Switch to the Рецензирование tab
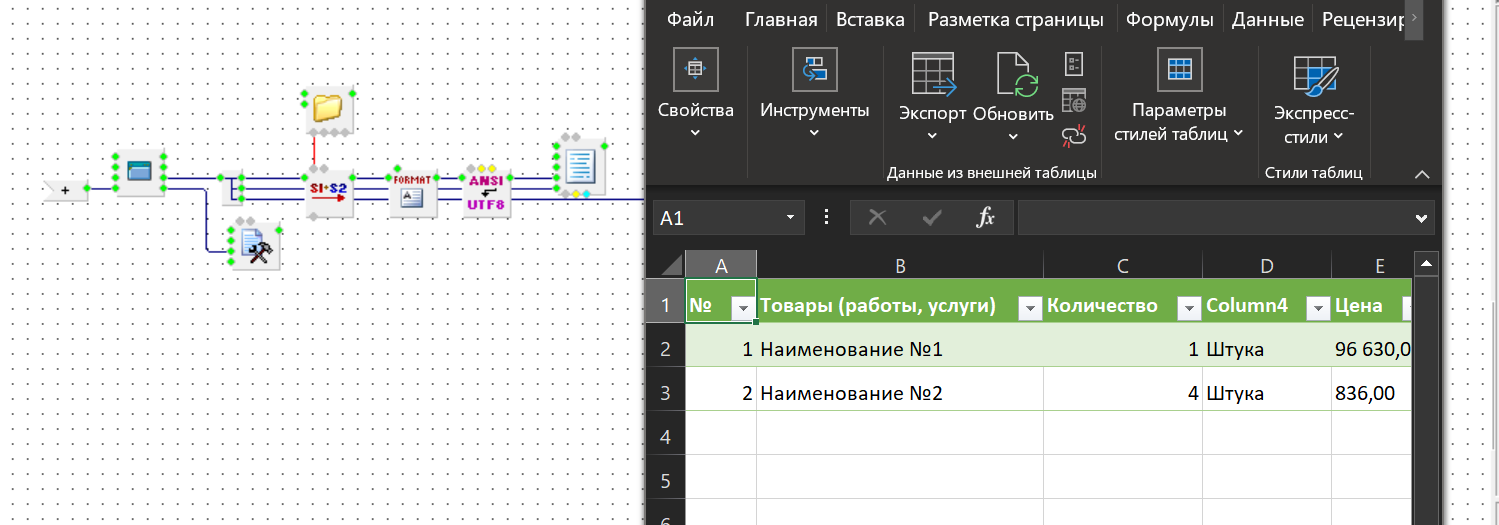Image resolution: width=1499 pixels, height=525 pixels. click(x=1362, y=20)
